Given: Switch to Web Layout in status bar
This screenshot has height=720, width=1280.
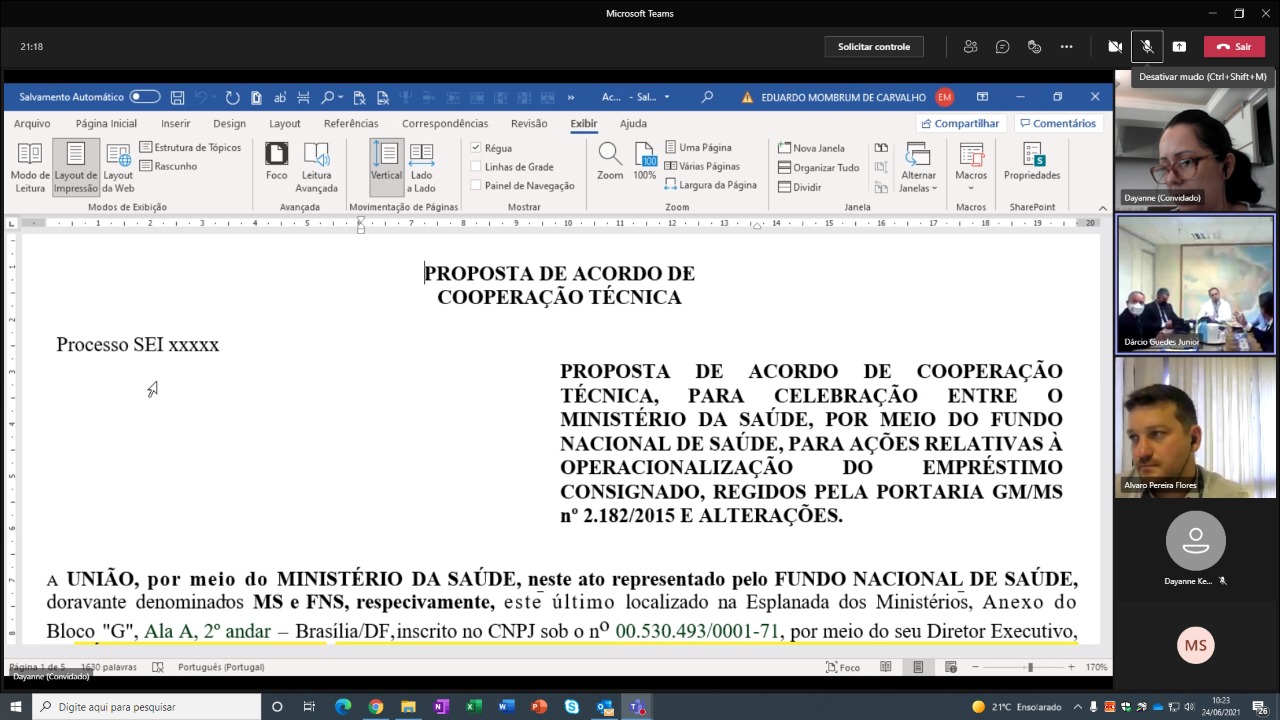Looking at the screenshot, I should coord(950,667).
